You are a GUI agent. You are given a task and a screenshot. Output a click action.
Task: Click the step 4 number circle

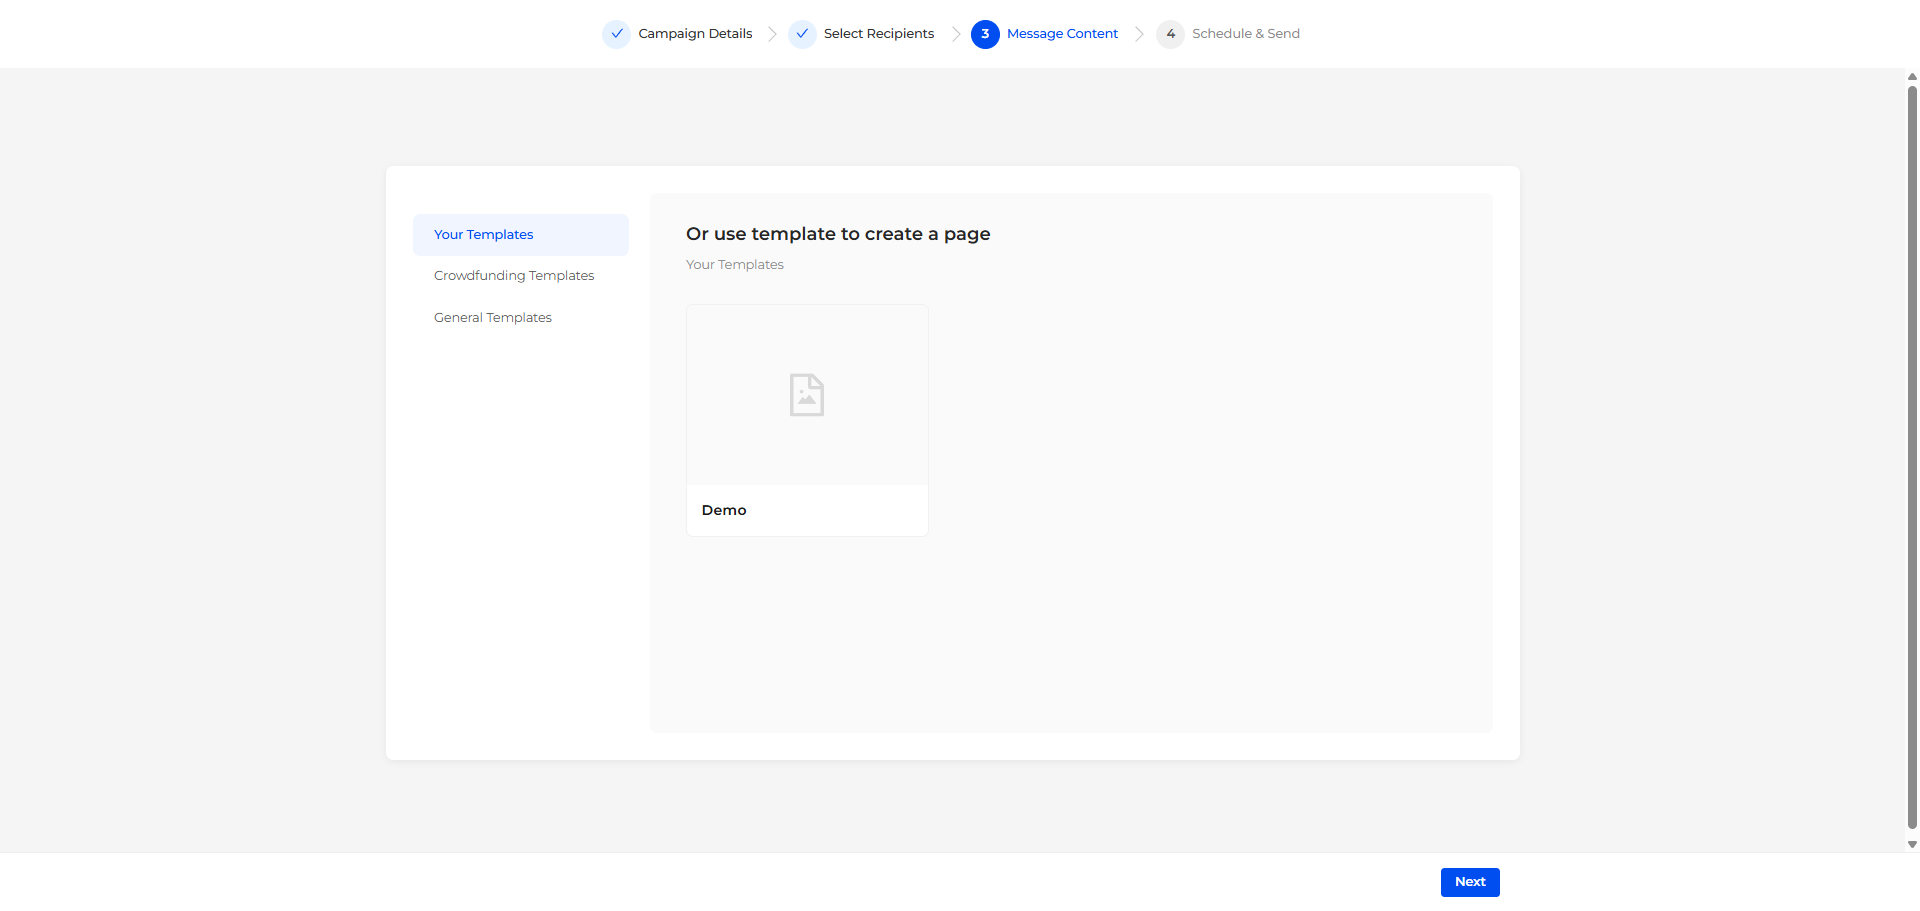[1170, 34]
